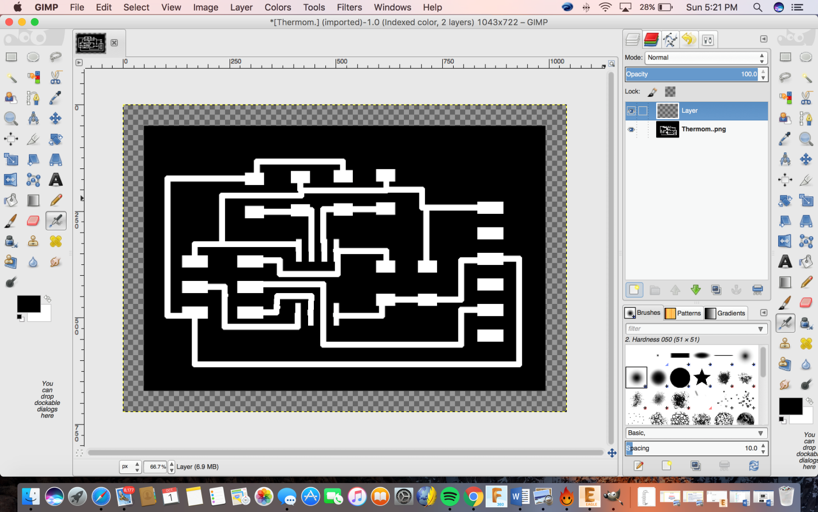Select Pencil tool in left toolbox
The width and height of the screenshot is (818, 512).
pos(56,200)
